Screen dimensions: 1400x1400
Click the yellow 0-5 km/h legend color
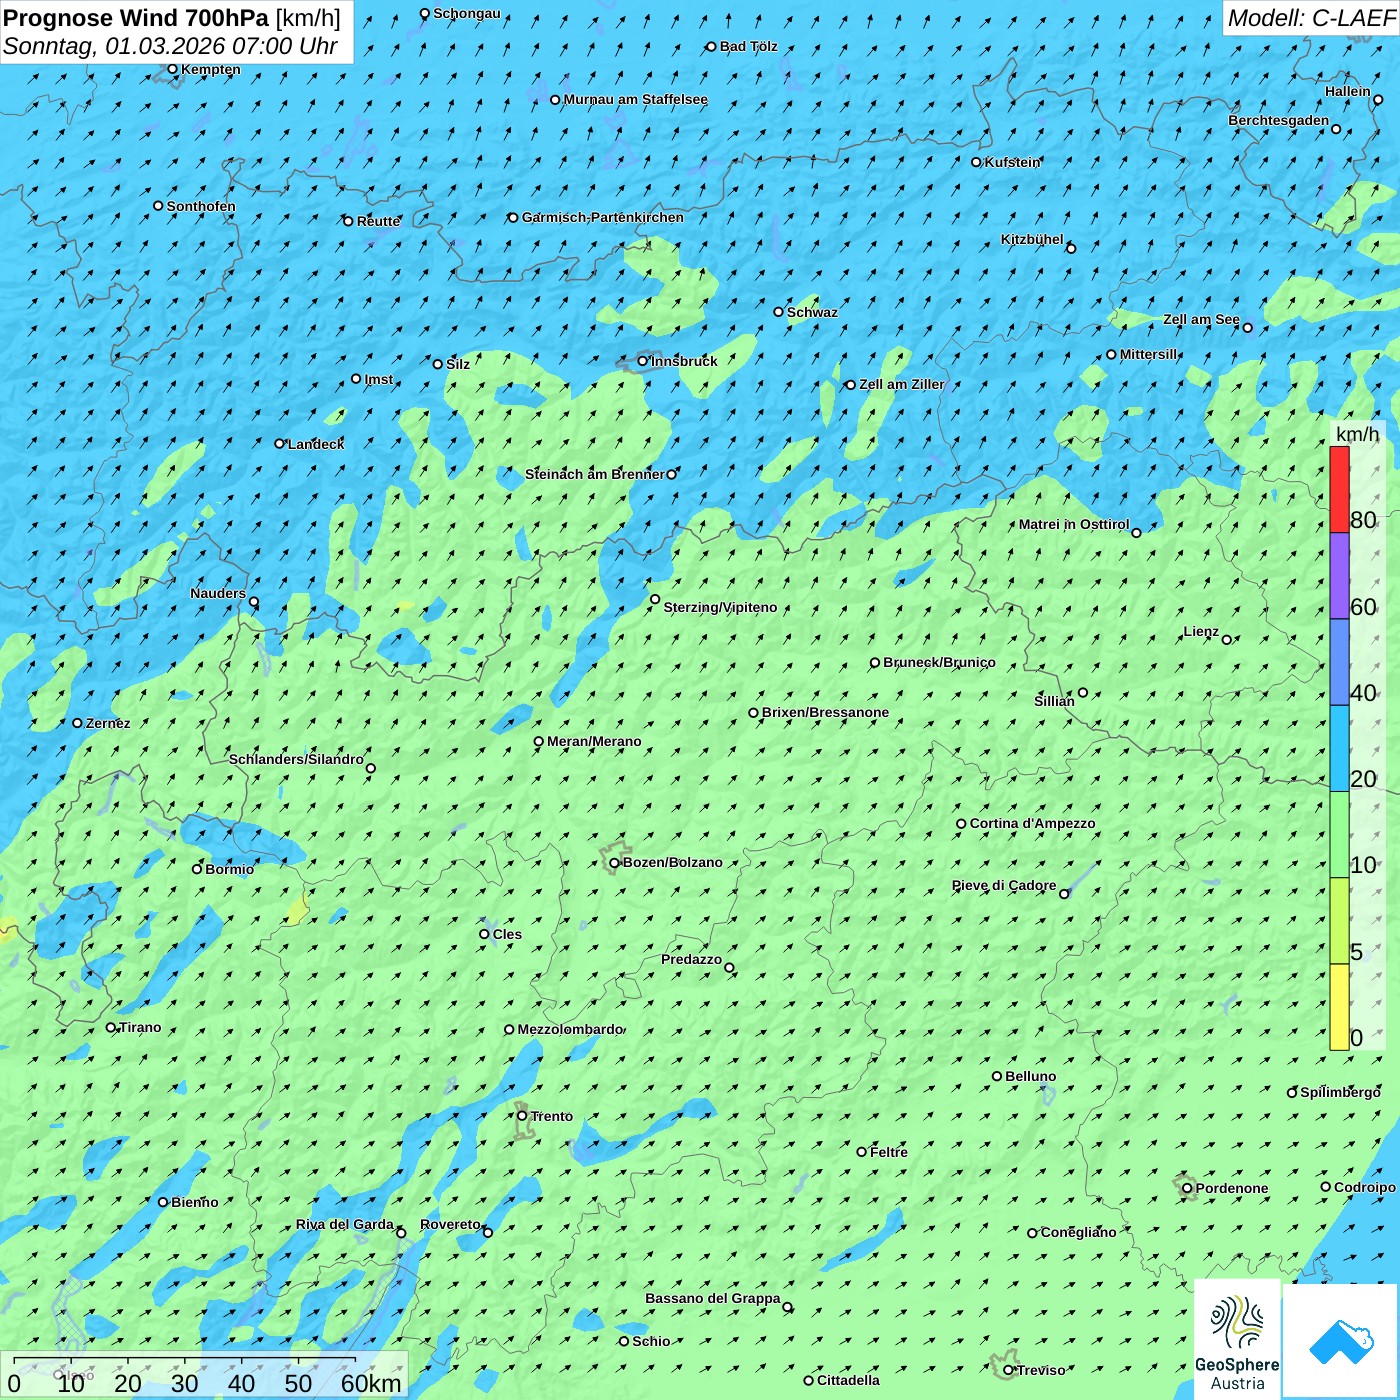pos(1339,1007)
